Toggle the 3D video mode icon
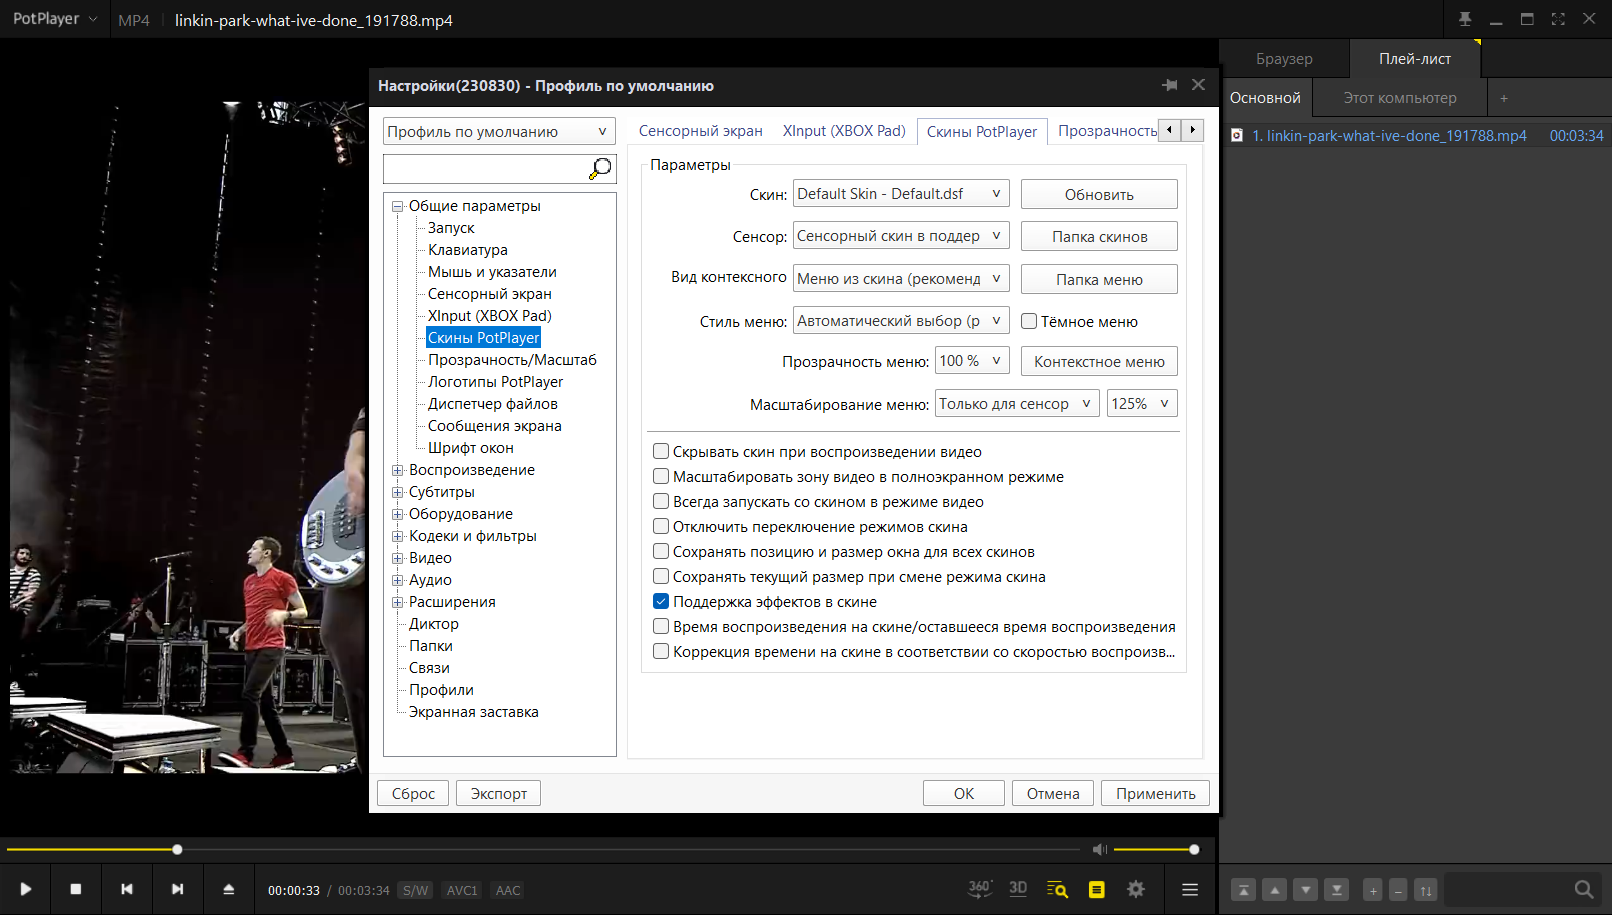The height and width of the screenshot is (915, 1612). coord(1018,888)
